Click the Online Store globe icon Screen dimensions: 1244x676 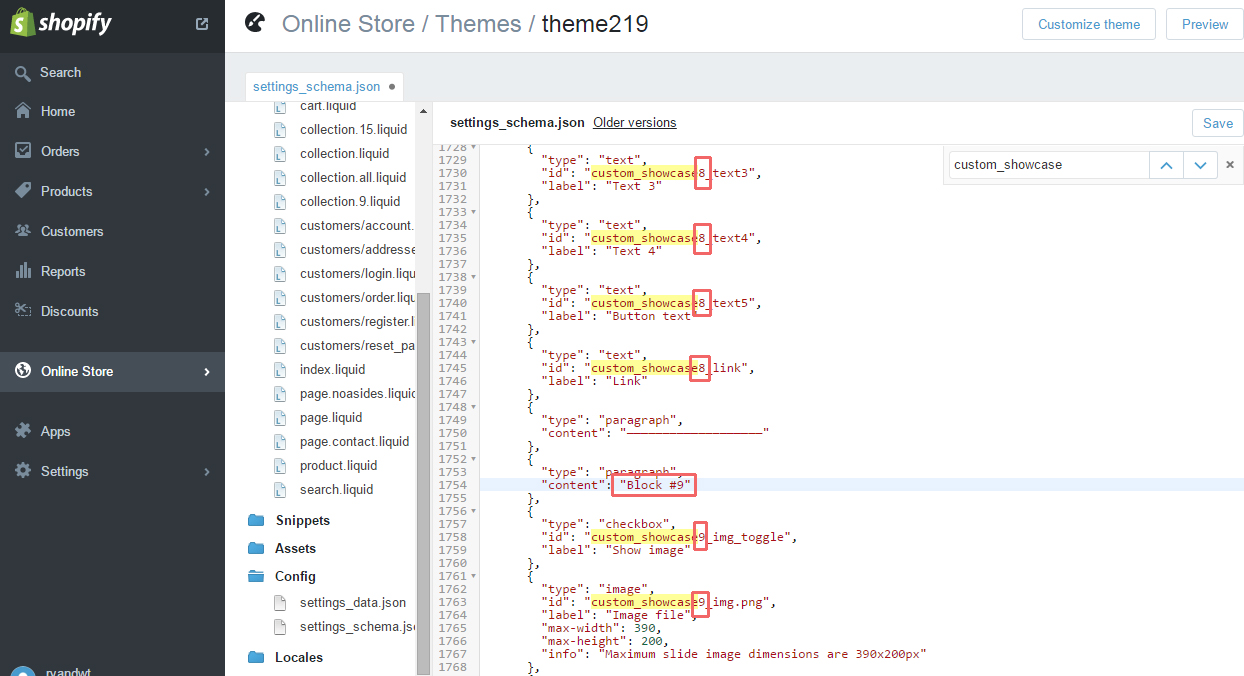coord(23,371)
